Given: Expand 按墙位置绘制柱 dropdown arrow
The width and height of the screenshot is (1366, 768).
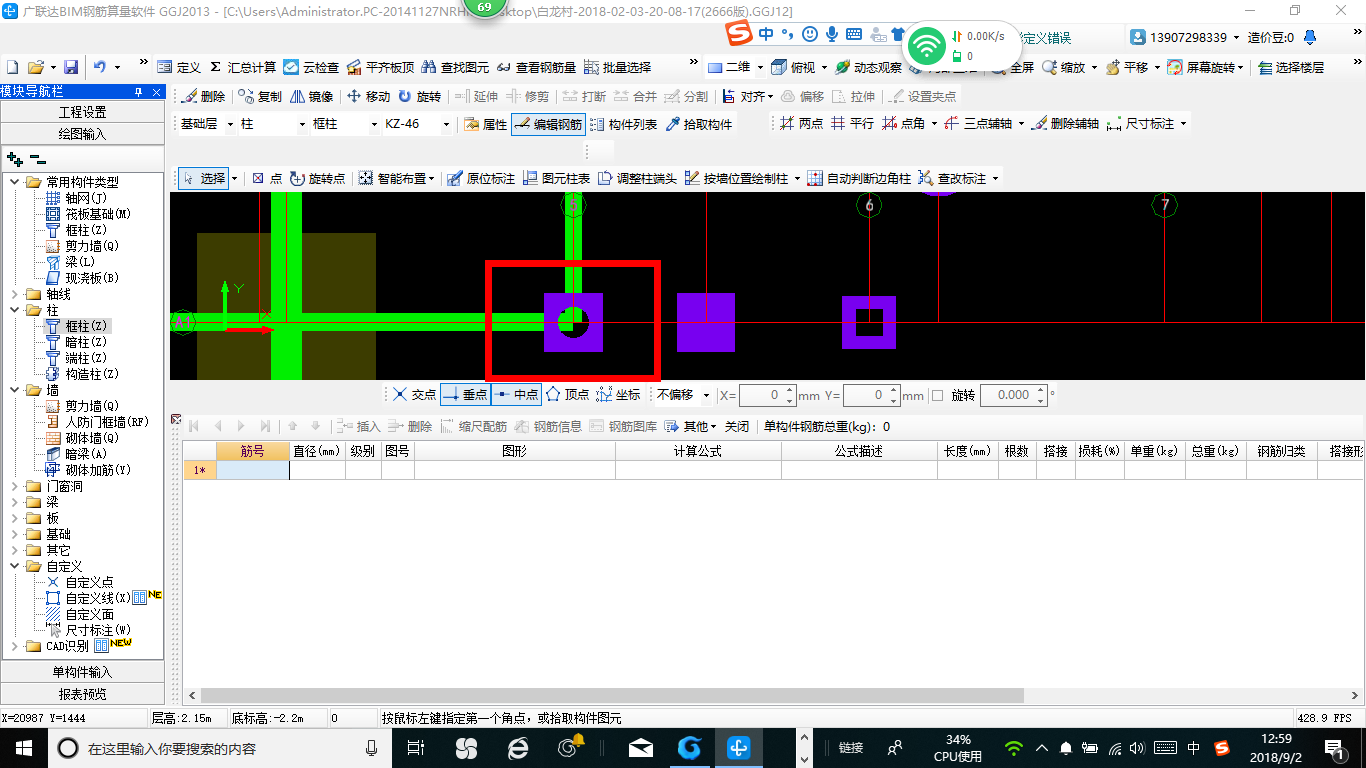Looking at the screenshot, I should pyautogui.click(x=797, y=179).
